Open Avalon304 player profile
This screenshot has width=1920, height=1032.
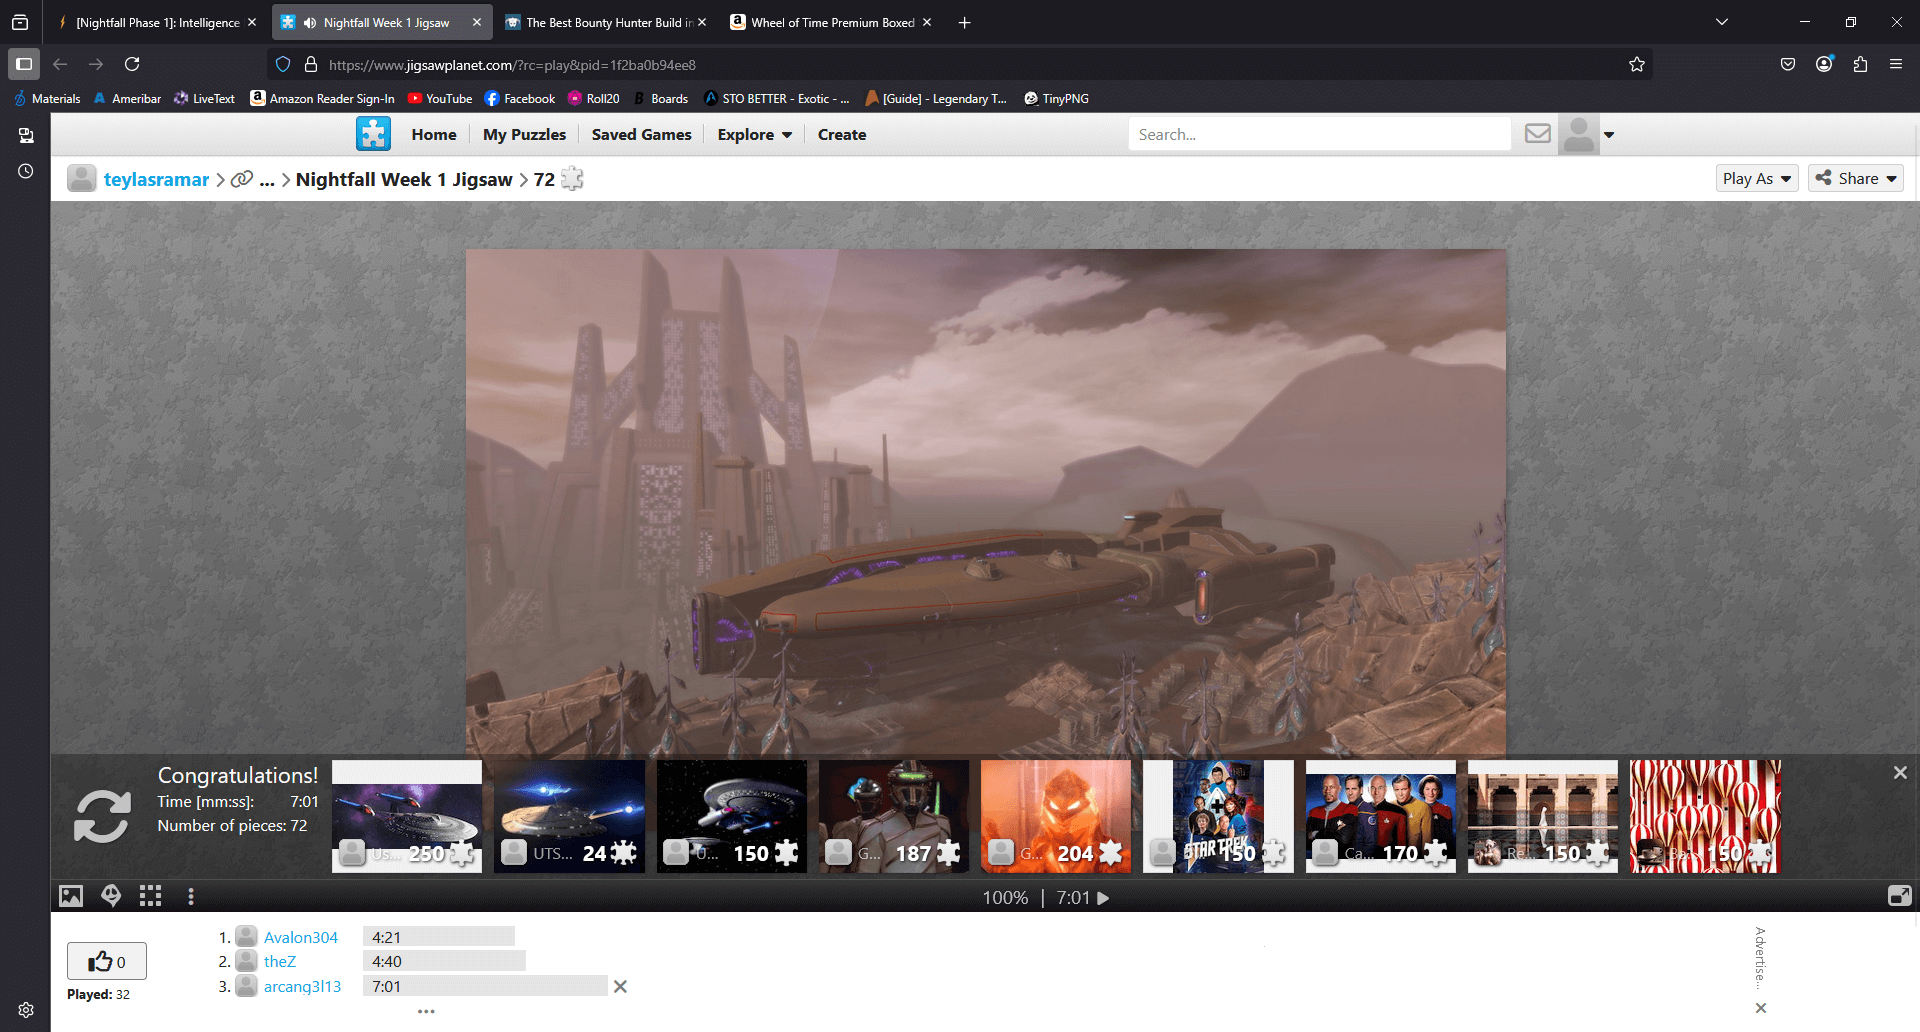click(x=301, y=937)
